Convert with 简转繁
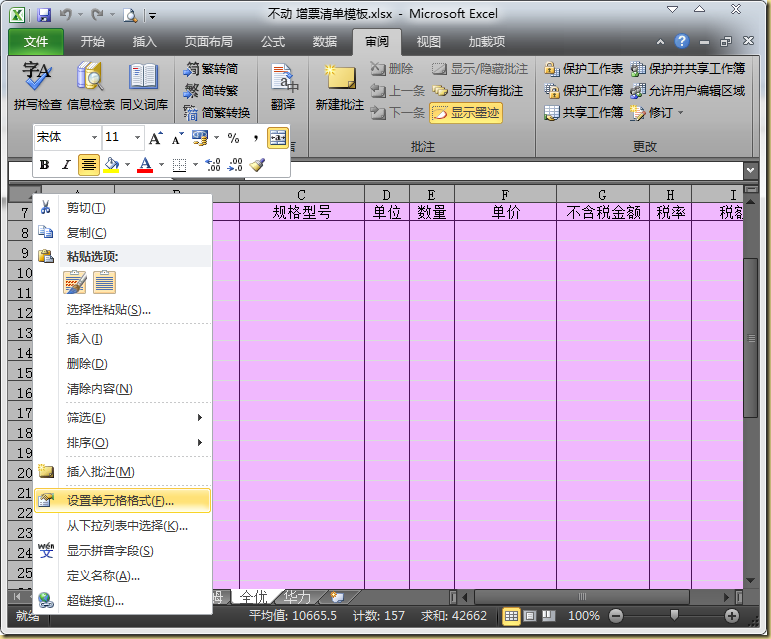This screenshot has width=771, height=639. [x=211, y=91]
